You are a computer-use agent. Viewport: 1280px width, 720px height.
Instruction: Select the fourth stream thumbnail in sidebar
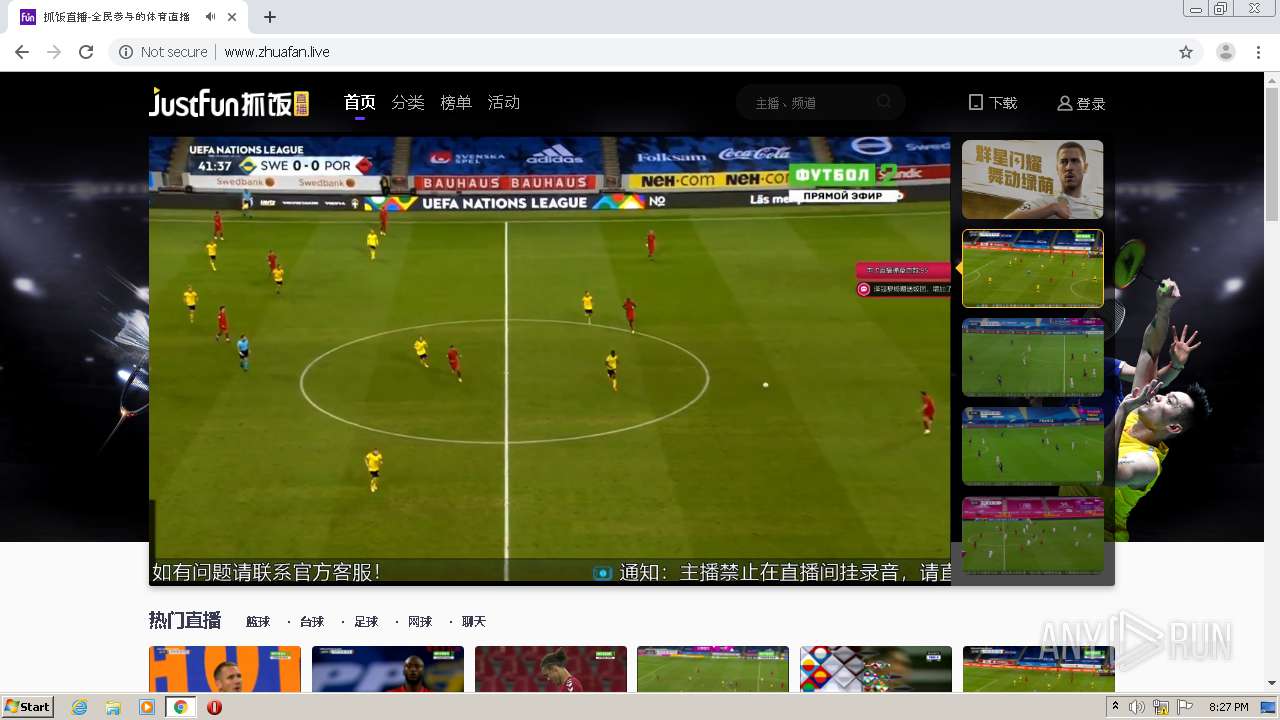(1033, 446)
